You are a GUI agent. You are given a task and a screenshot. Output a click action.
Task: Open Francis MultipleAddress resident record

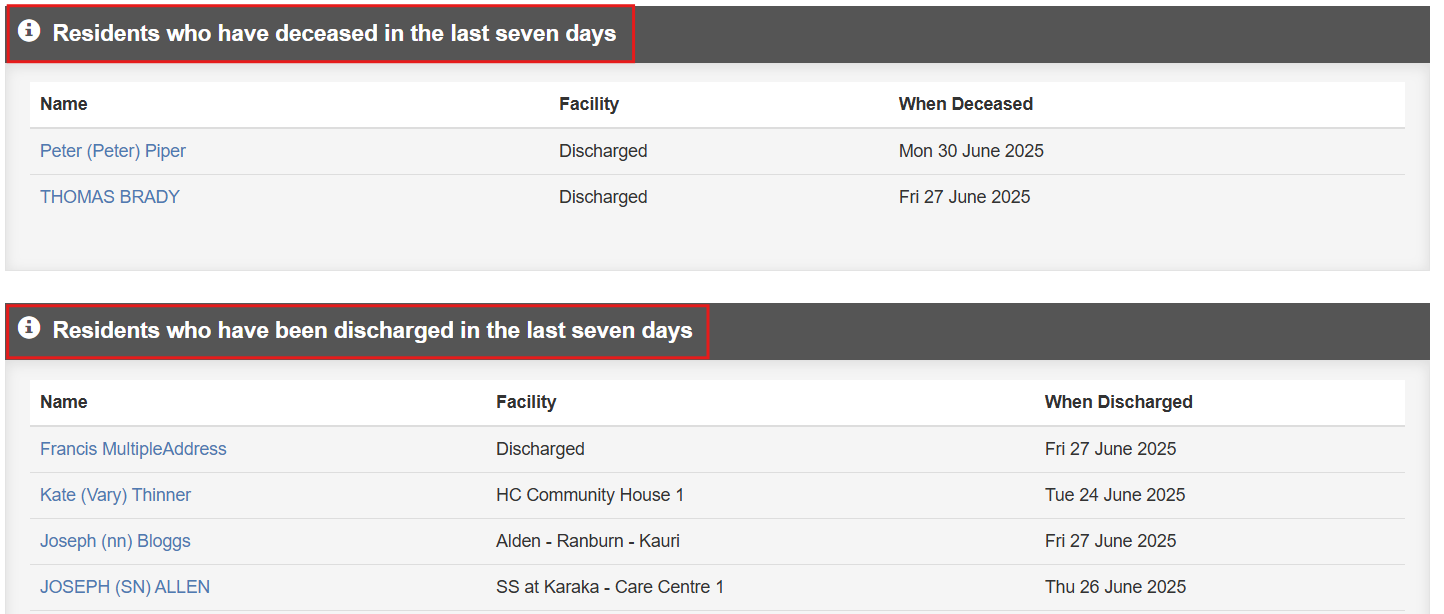tap(133, 449)
